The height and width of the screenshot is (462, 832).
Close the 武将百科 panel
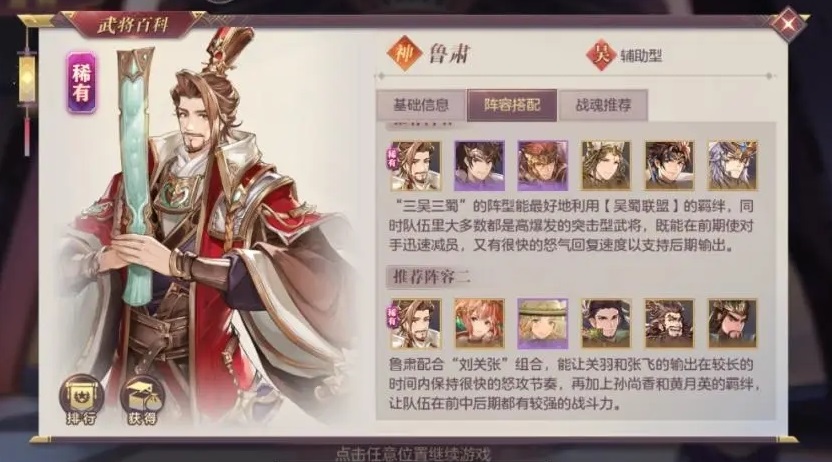point(788,24)
